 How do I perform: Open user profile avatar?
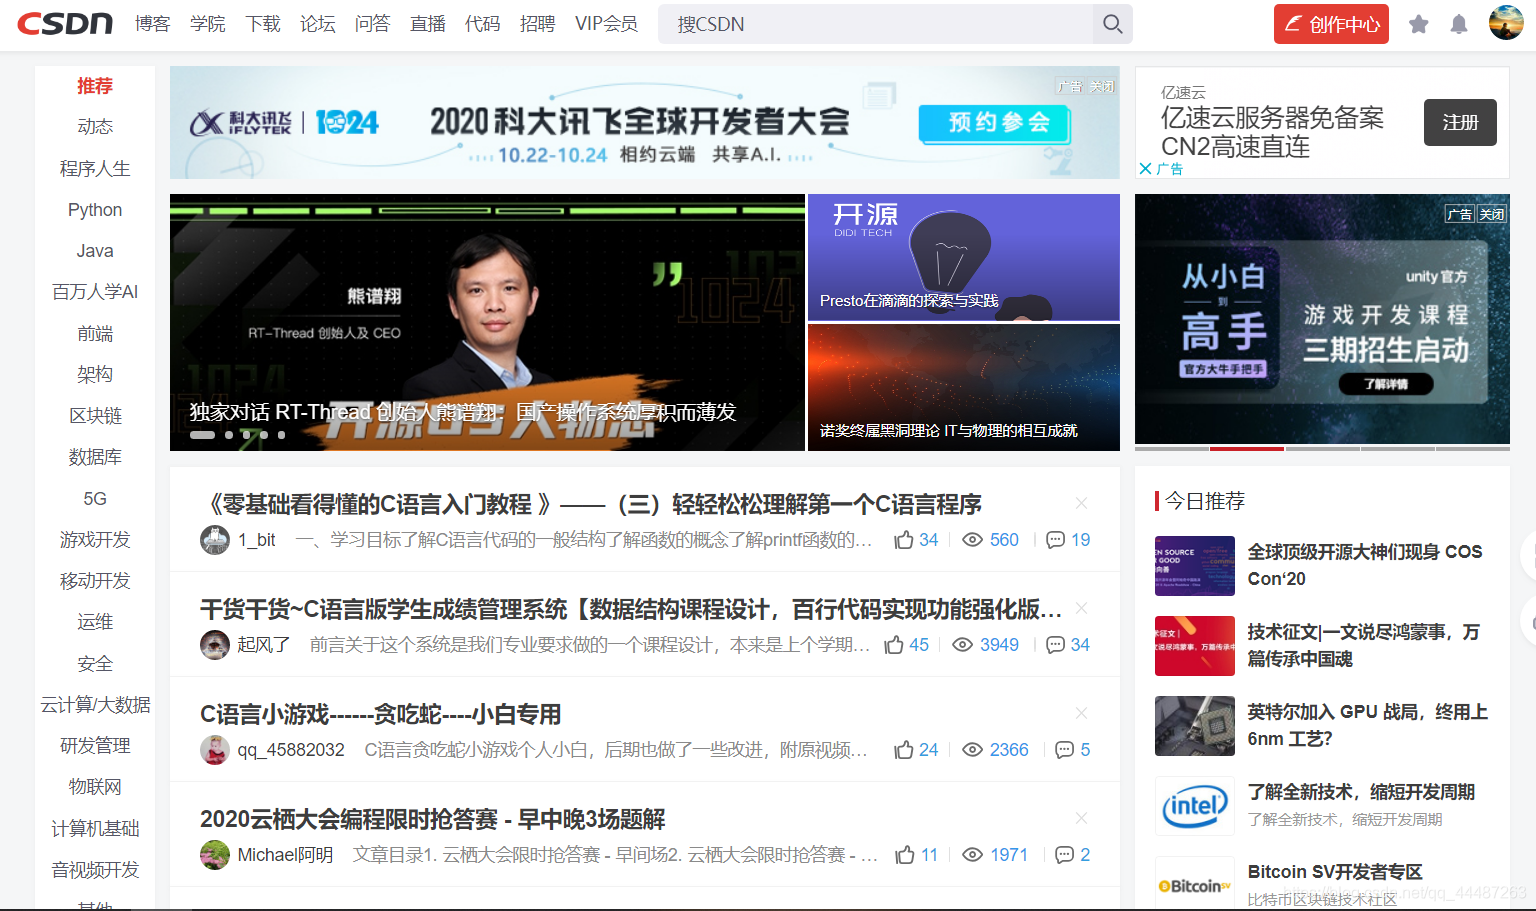pyautogui.click(x=1506, y=22)
